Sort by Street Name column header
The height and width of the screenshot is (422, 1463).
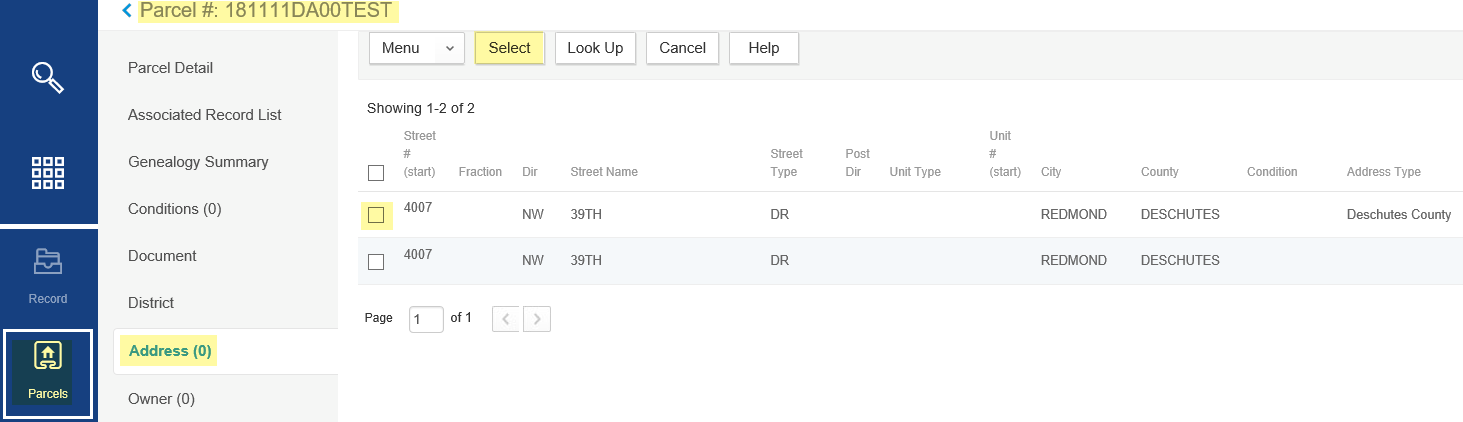click(x=604, y=172)
